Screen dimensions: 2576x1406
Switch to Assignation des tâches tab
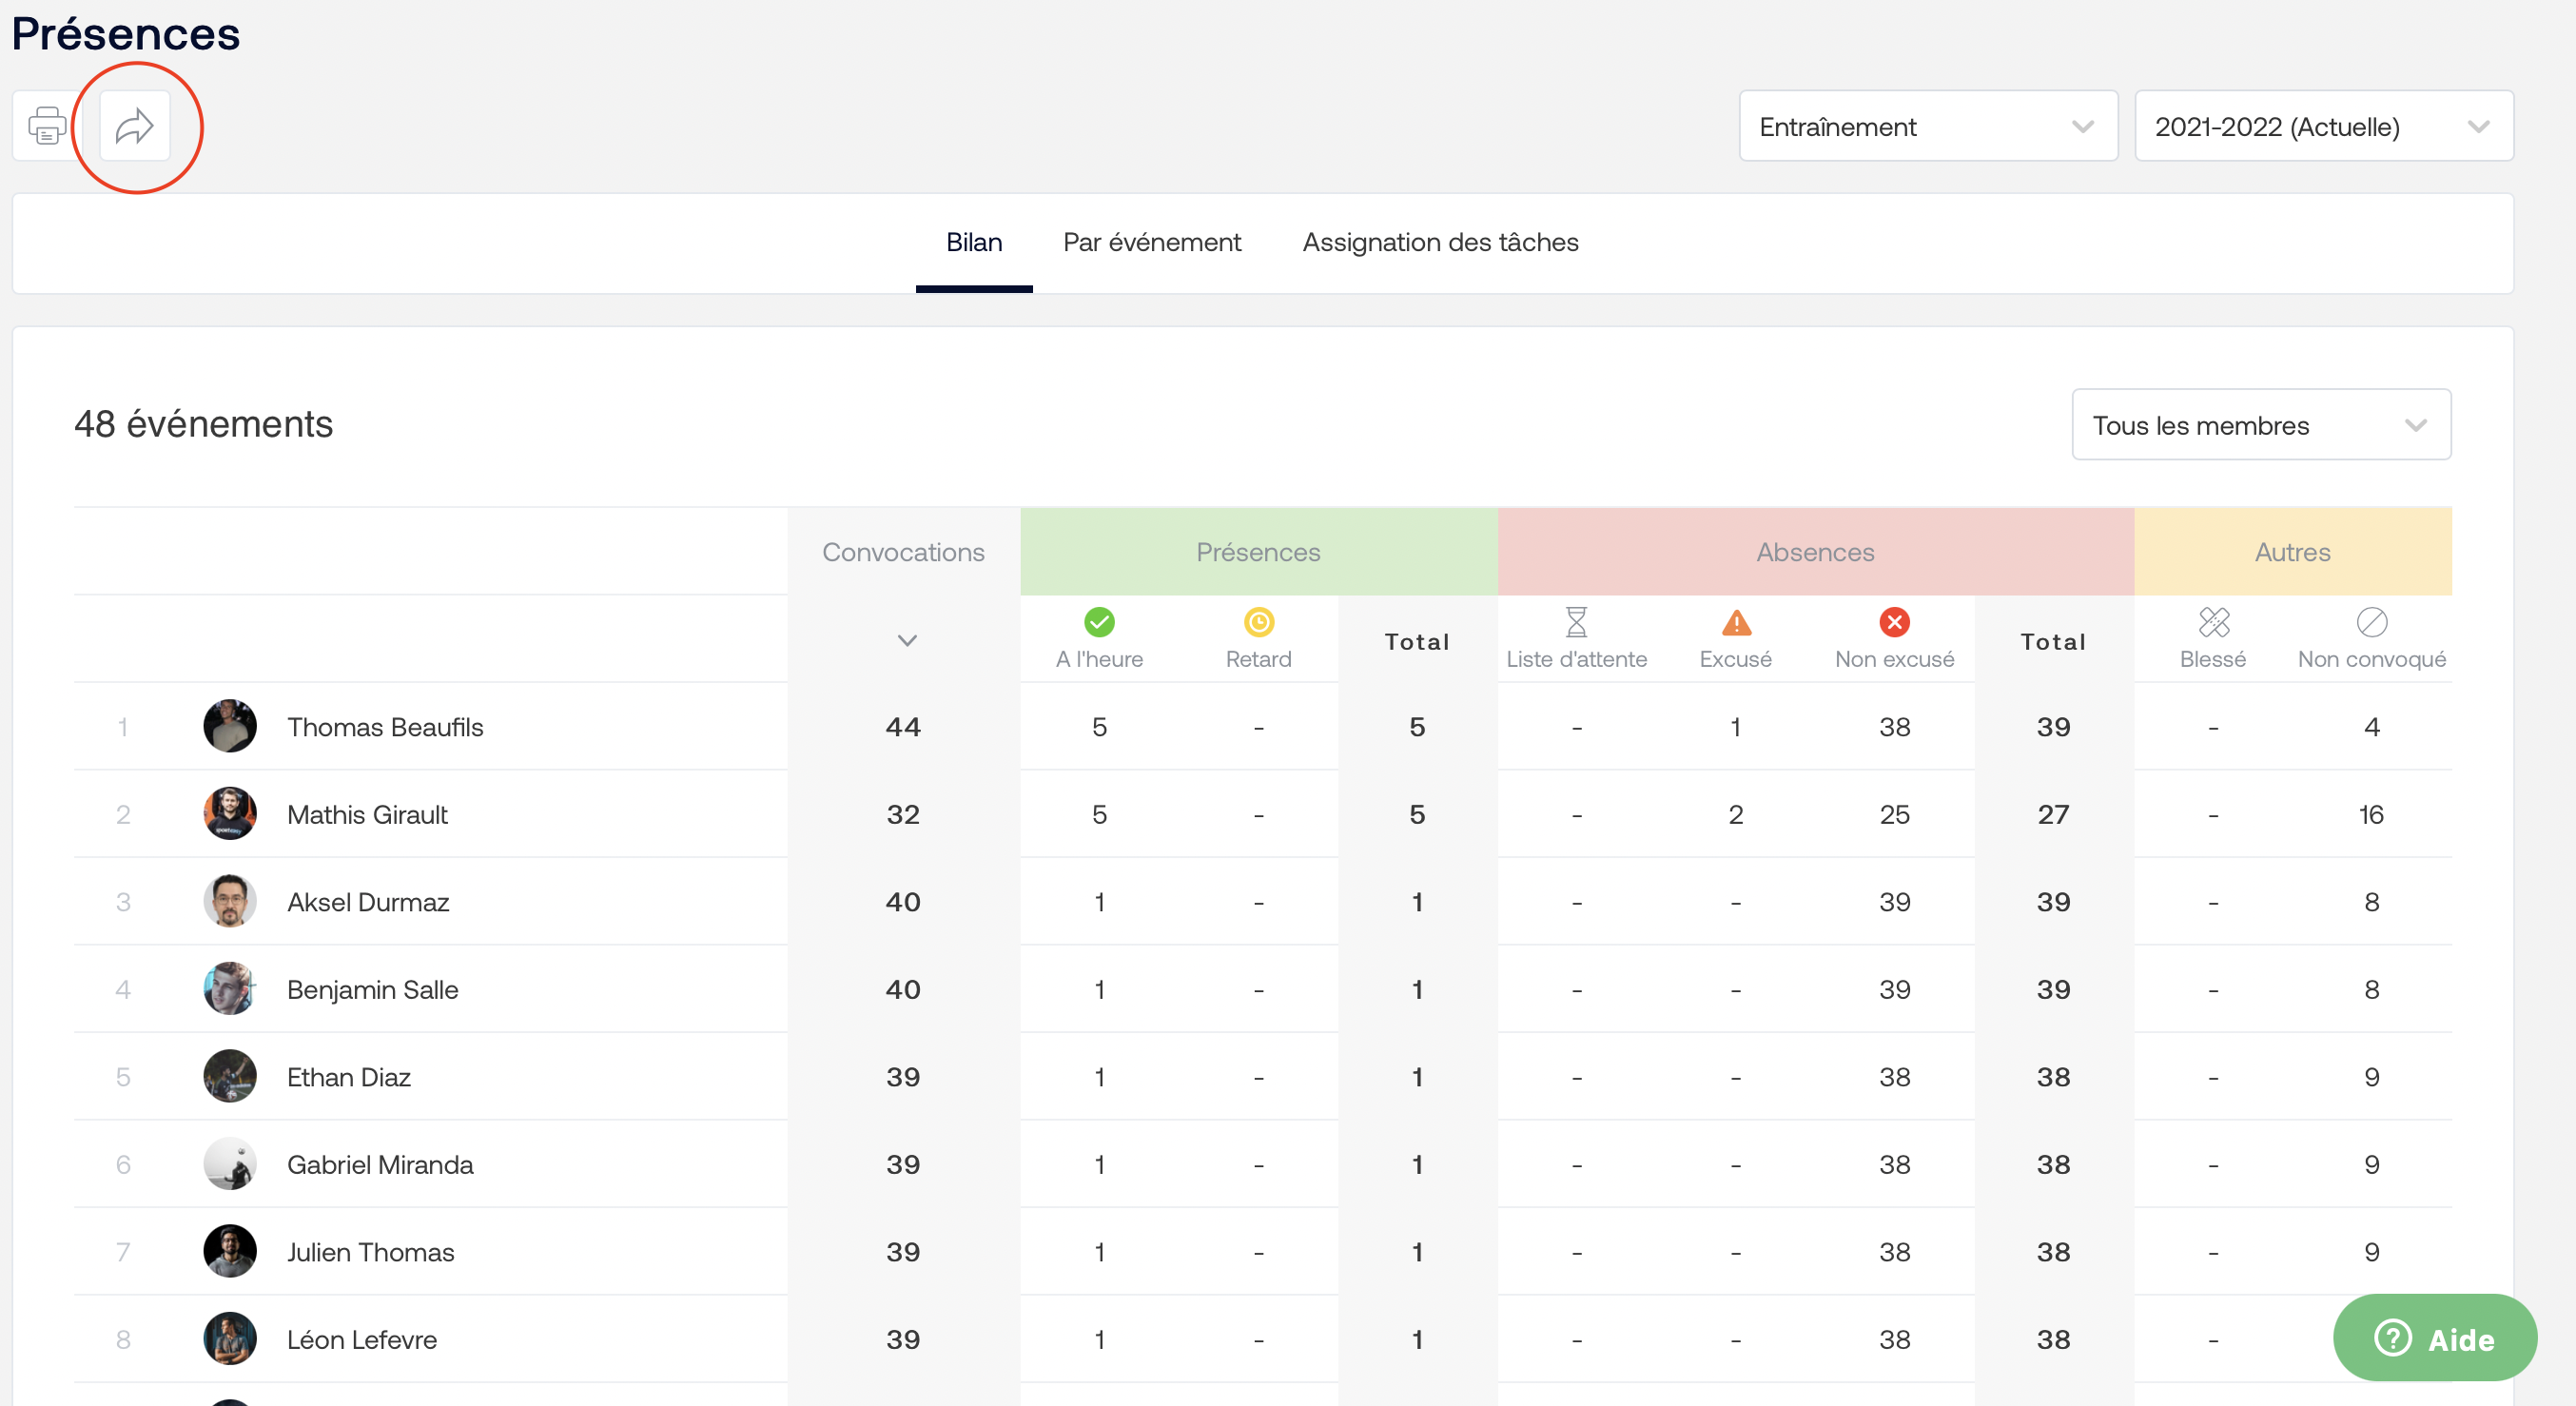pos(1440,242)
